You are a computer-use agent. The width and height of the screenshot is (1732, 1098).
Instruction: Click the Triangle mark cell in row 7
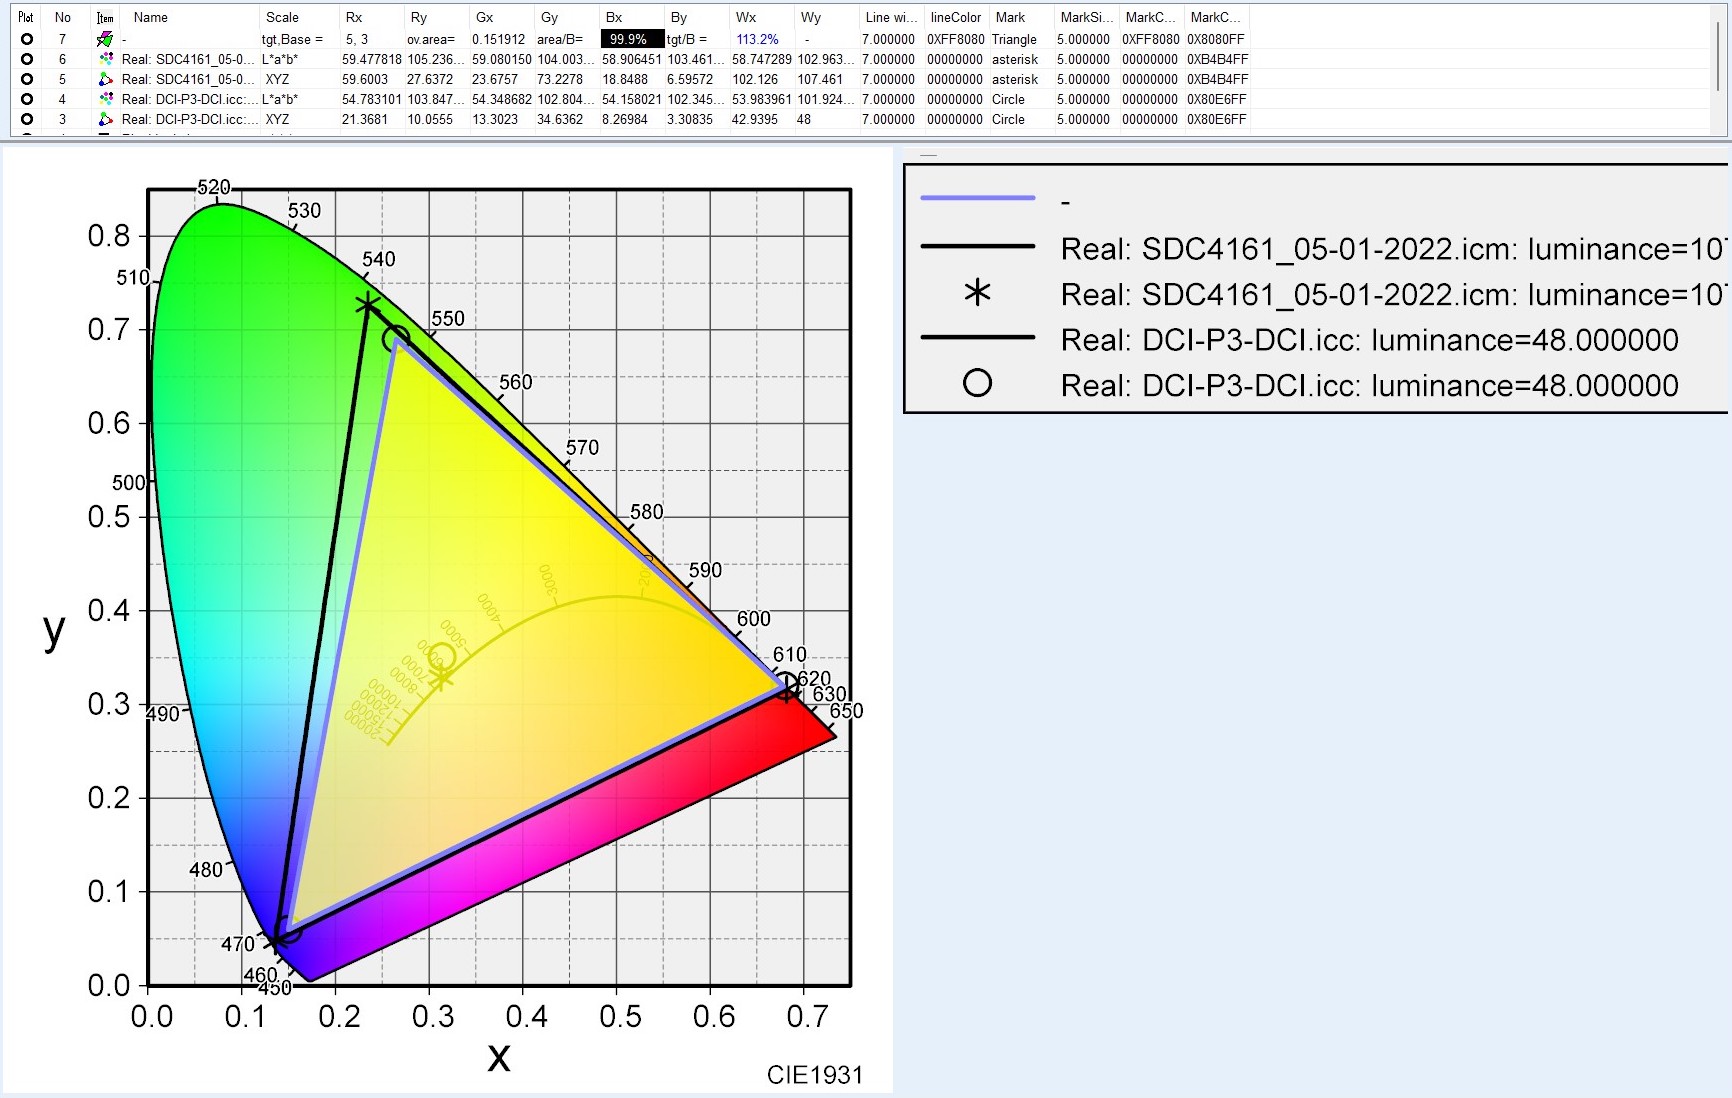tap(1014, 39)
